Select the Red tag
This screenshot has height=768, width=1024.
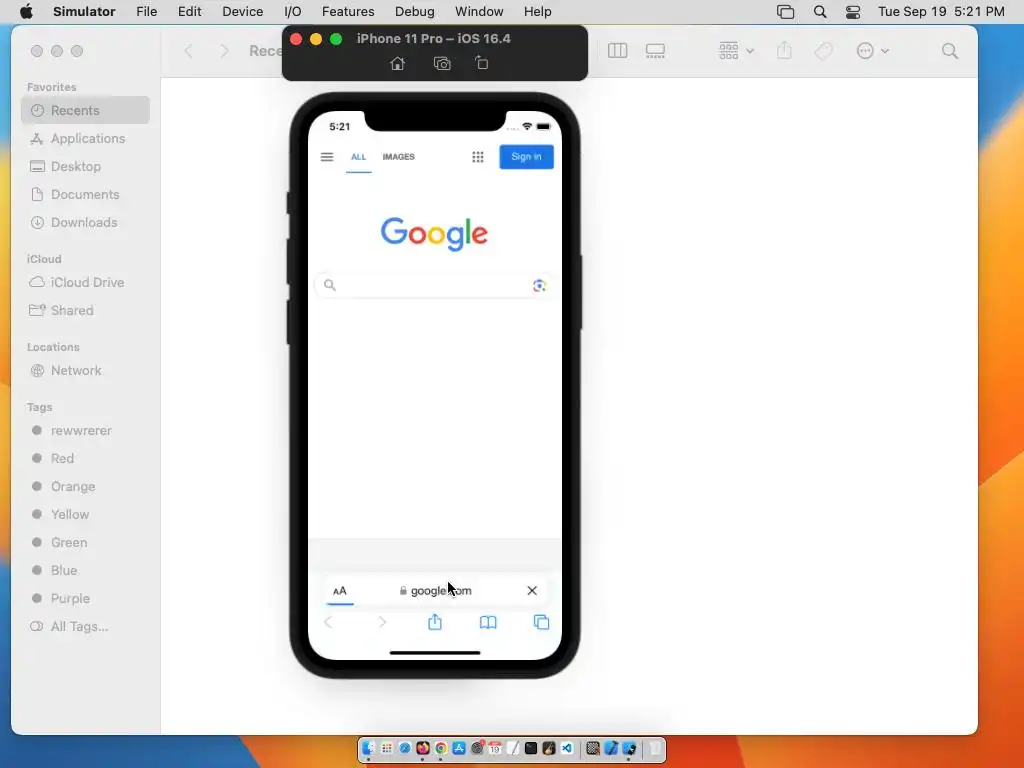tap(86, 458)
